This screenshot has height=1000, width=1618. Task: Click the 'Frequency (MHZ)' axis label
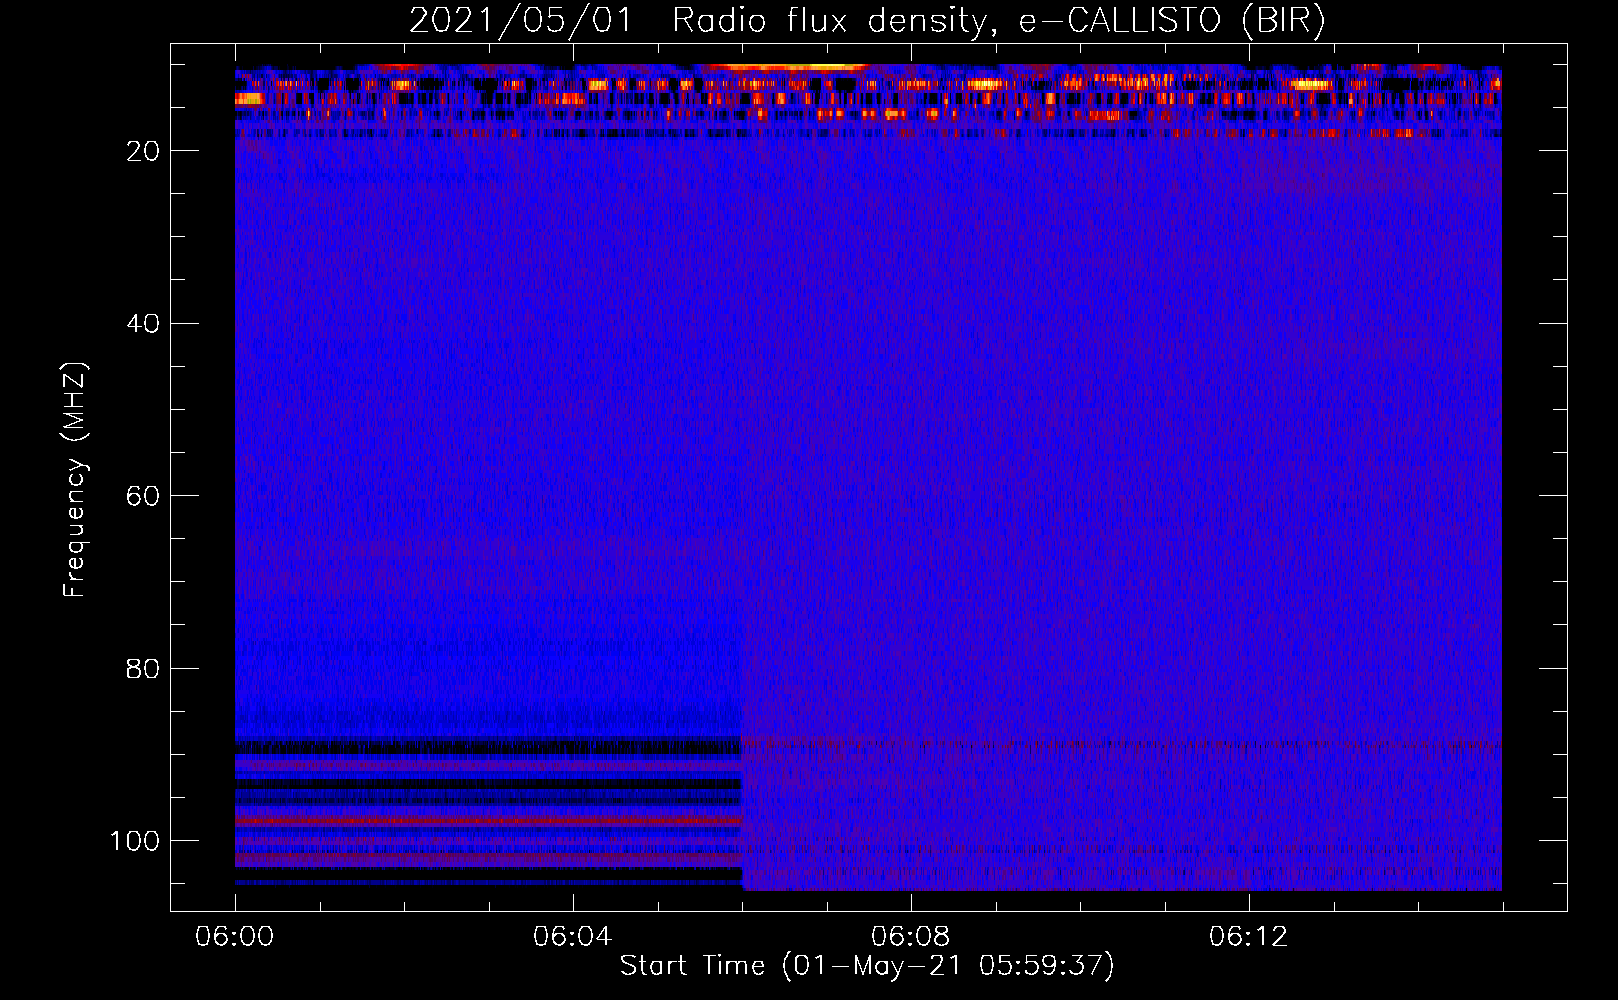[x=75, y=480]
